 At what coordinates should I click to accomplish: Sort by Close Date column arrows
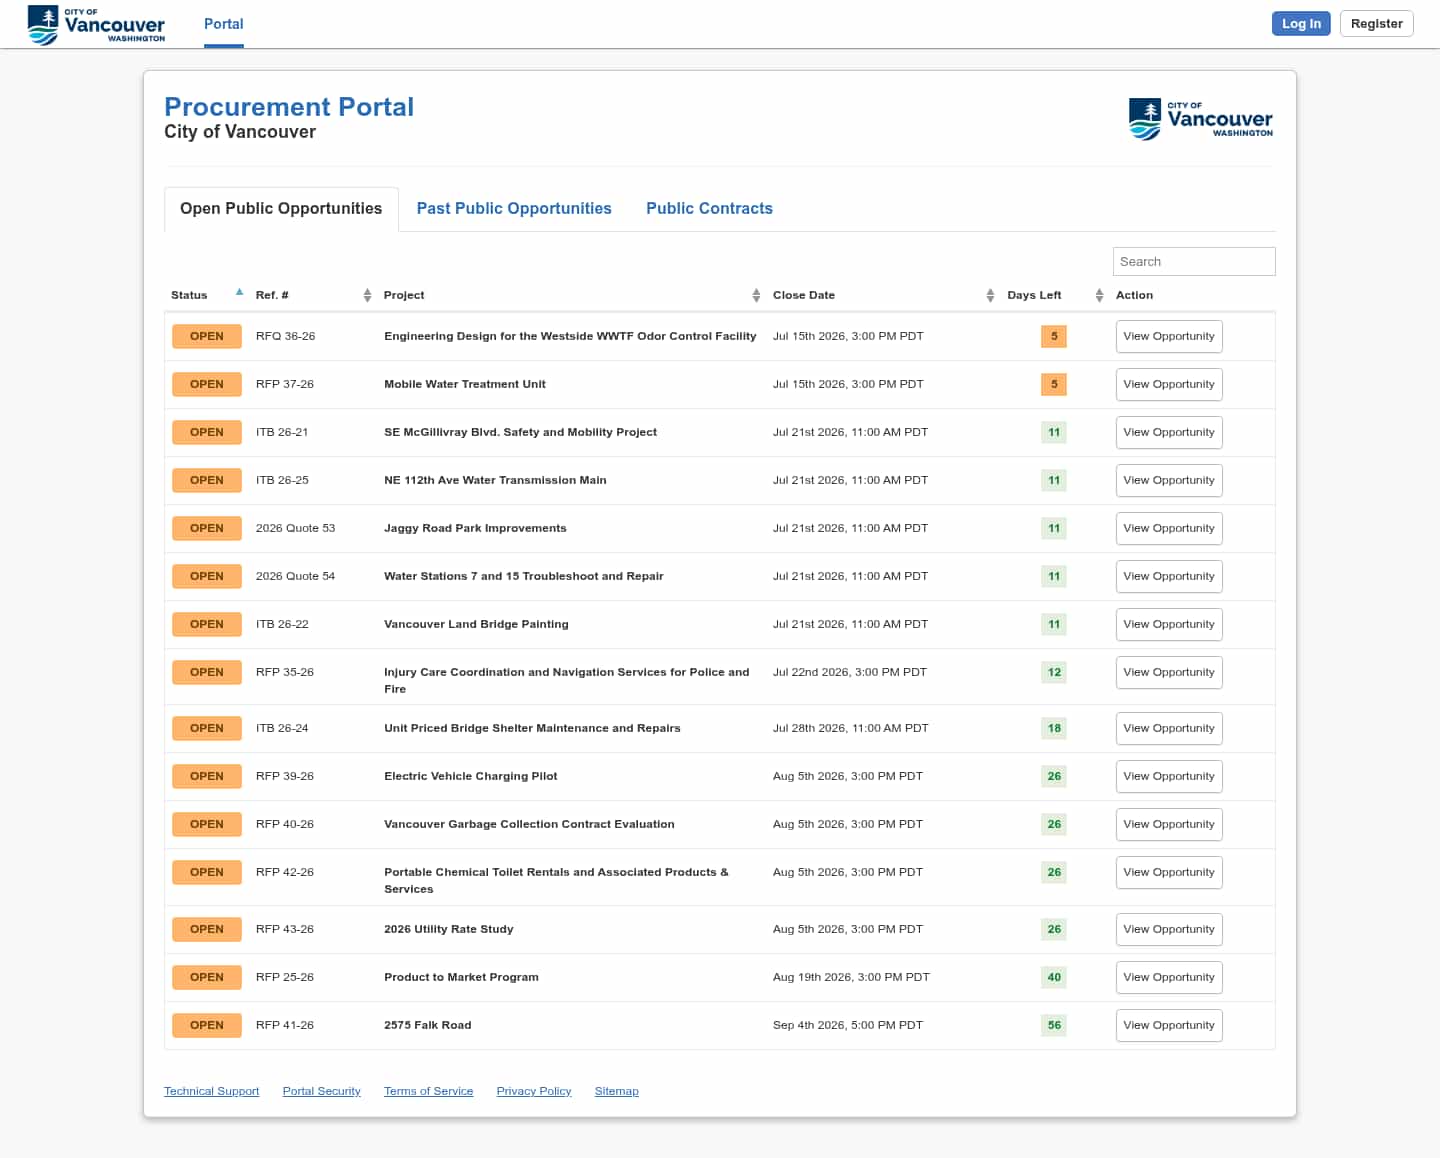coord(990,295)
